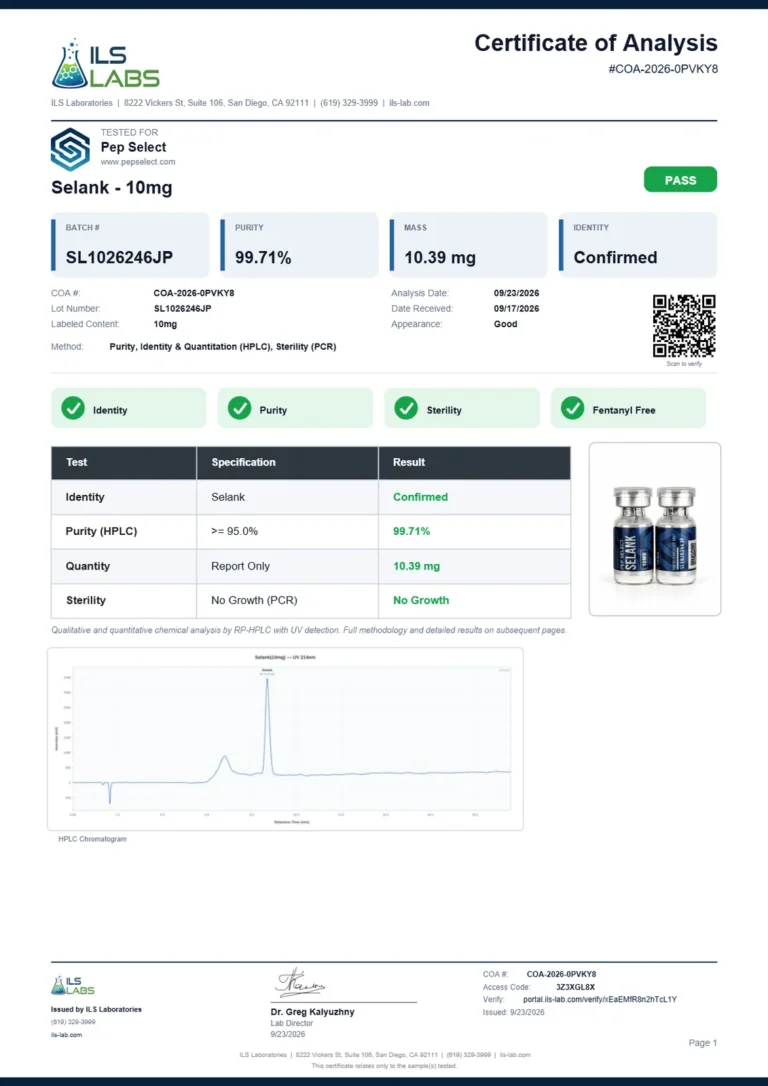Image resolution: width=768 pixels, height=1086 pixels.
Task: Click the Appearance value Good
Action: pos(506,323)
